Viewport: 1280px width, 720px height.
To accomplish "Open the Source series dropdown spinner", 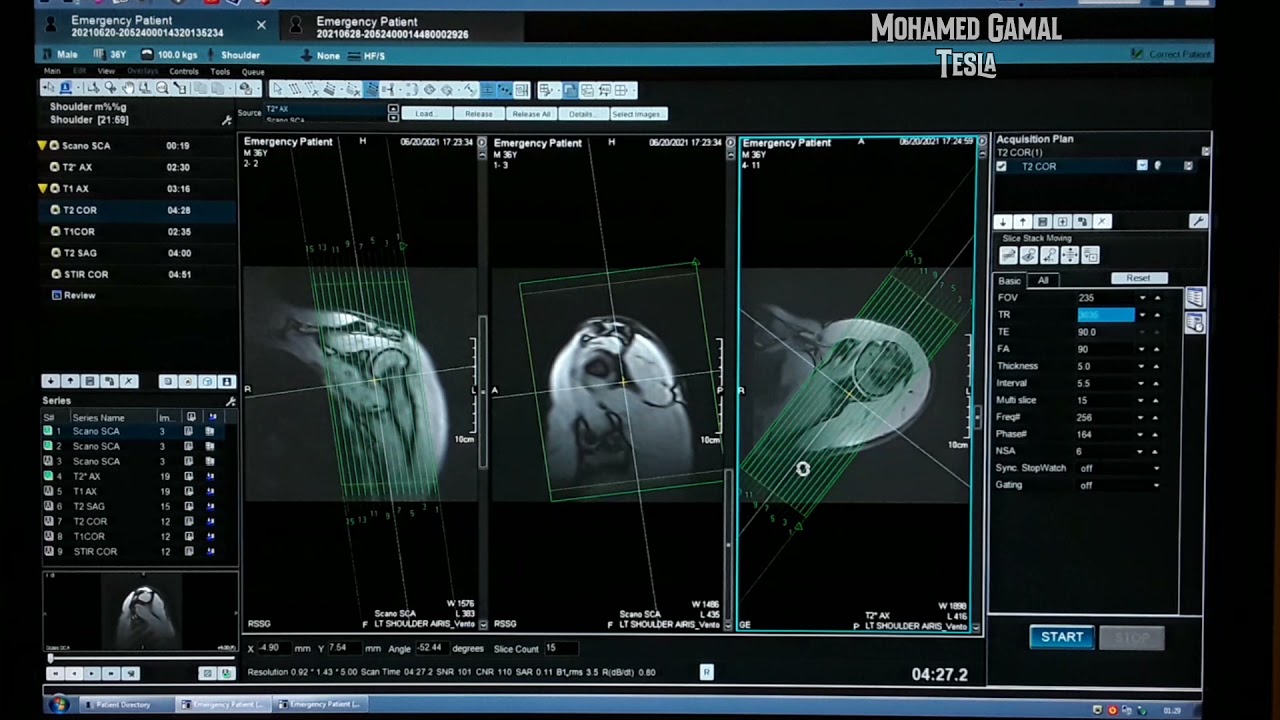I will pyautogui.click(x=393, y=113).
